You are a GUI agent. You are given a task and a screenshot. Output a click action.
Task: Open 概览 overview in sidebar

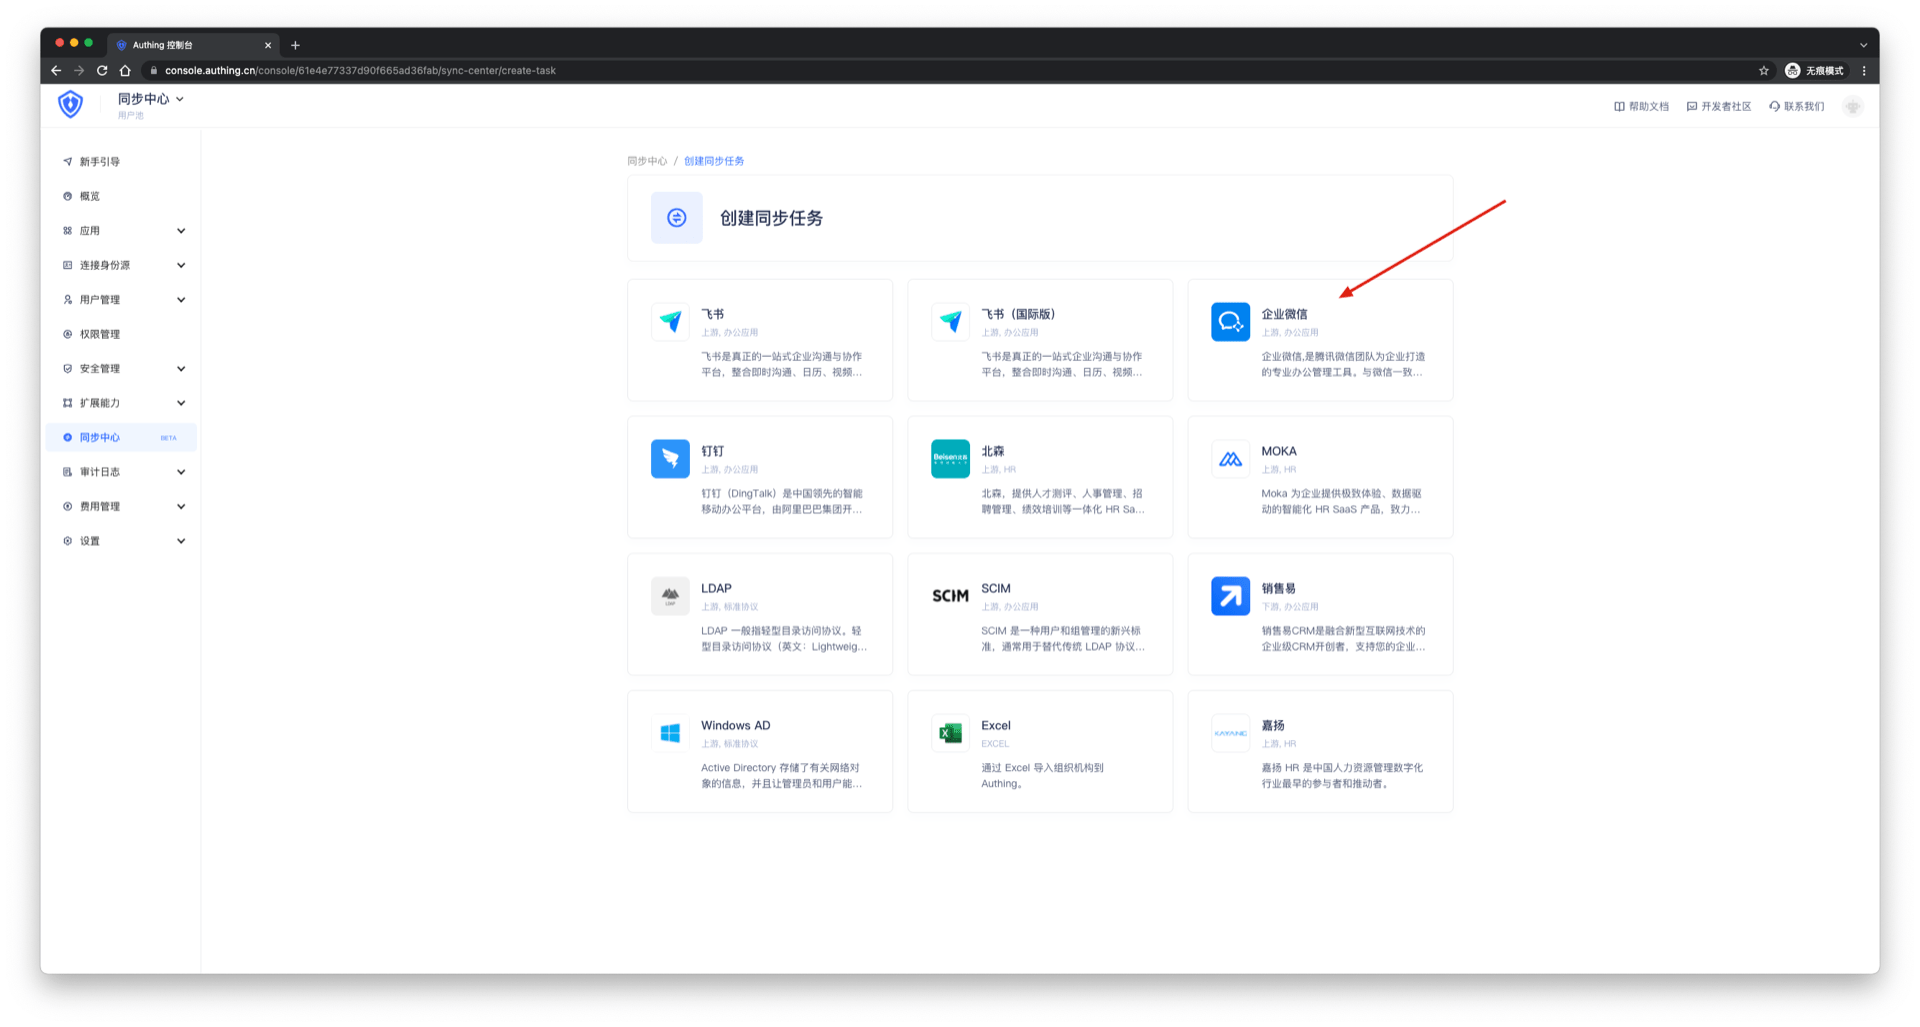90,197
